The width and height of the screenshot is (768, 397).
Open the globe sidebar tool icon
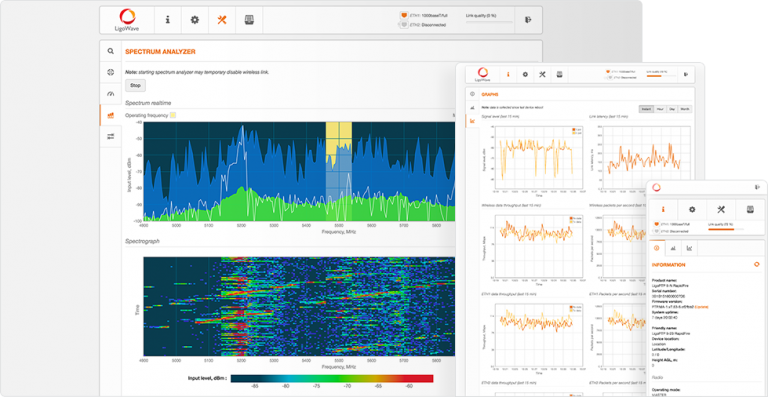pos(111,72)
